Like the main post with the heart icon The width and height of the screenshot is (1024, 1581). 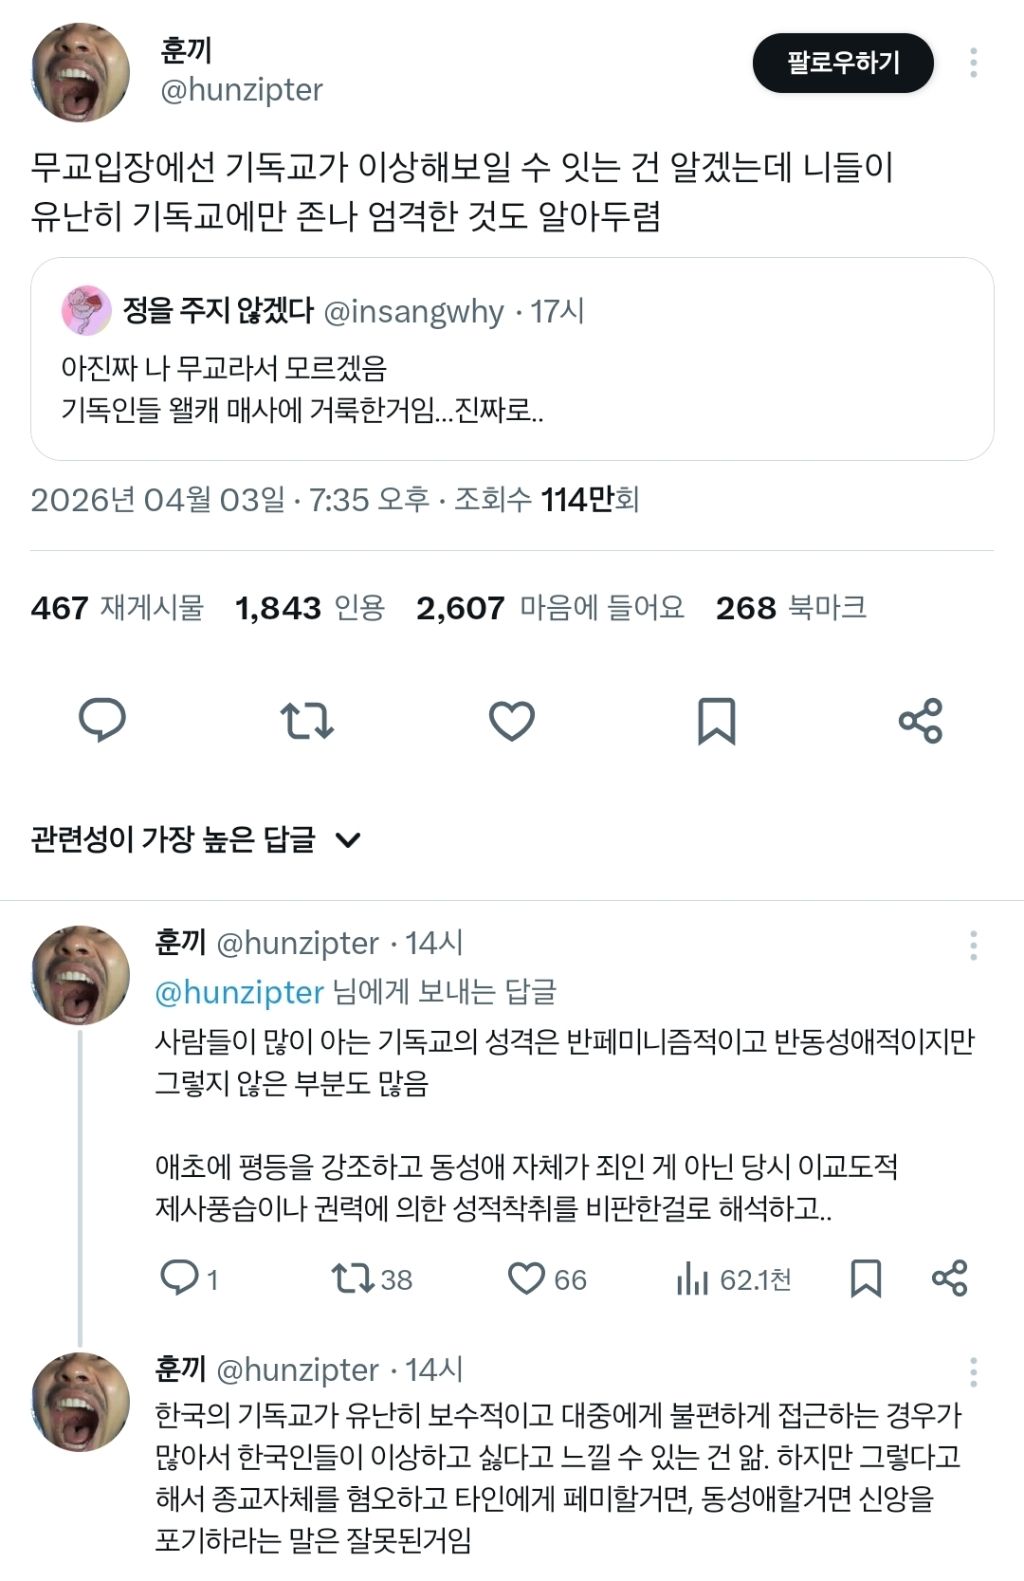[511, 720]
